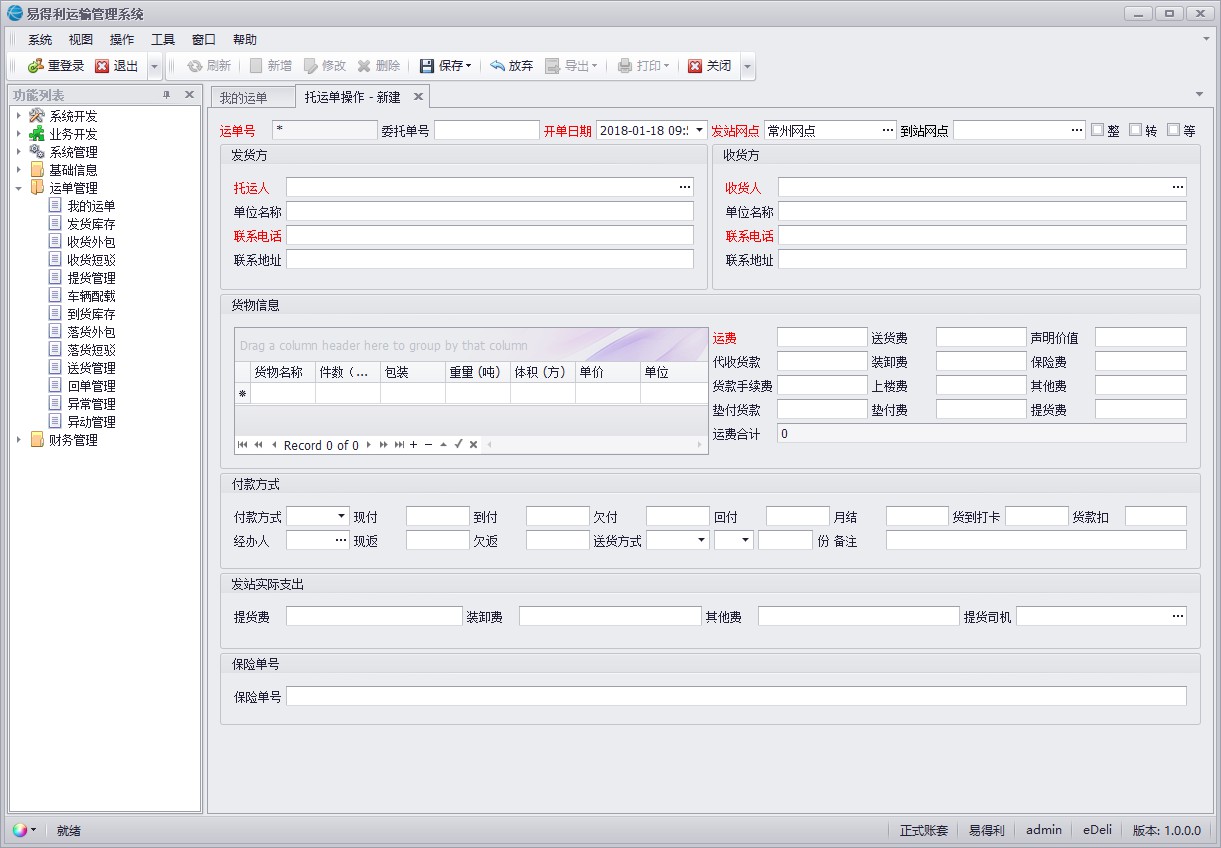Screen dimensions: 1221x848
Task: Open the 工具 menu
Action: pyautogui.click(x=163, y=39)
